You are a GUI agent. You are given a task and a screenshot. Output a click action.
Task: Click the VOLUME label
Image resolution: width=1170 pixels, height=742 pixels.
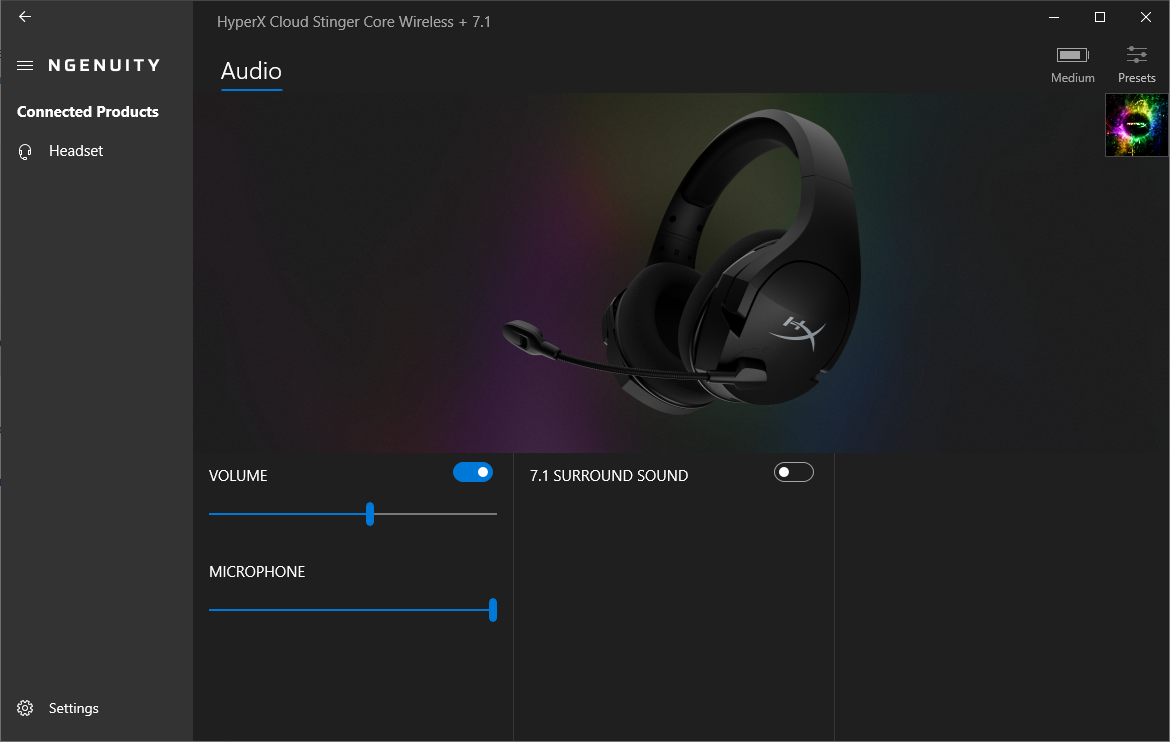(x=238, y=476)
